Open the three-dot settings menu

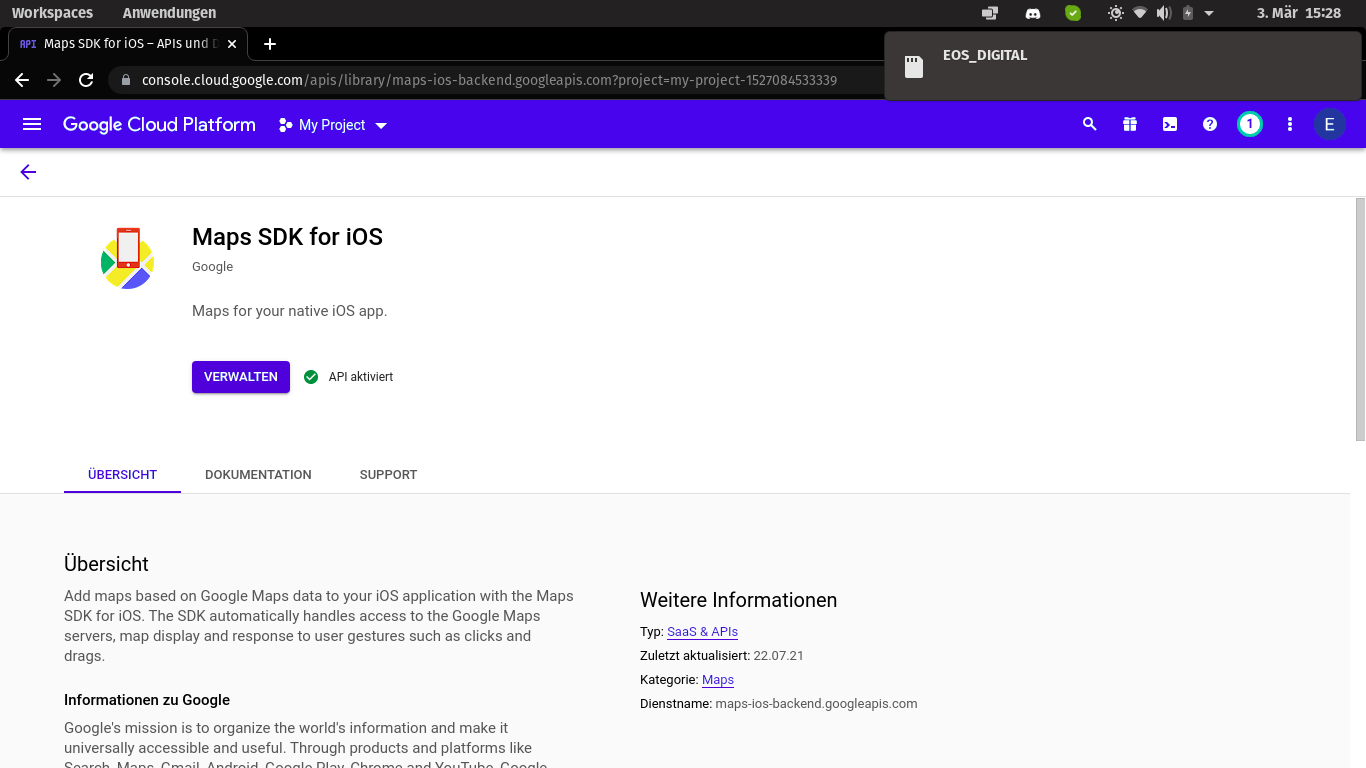[x=1290, y=124]
